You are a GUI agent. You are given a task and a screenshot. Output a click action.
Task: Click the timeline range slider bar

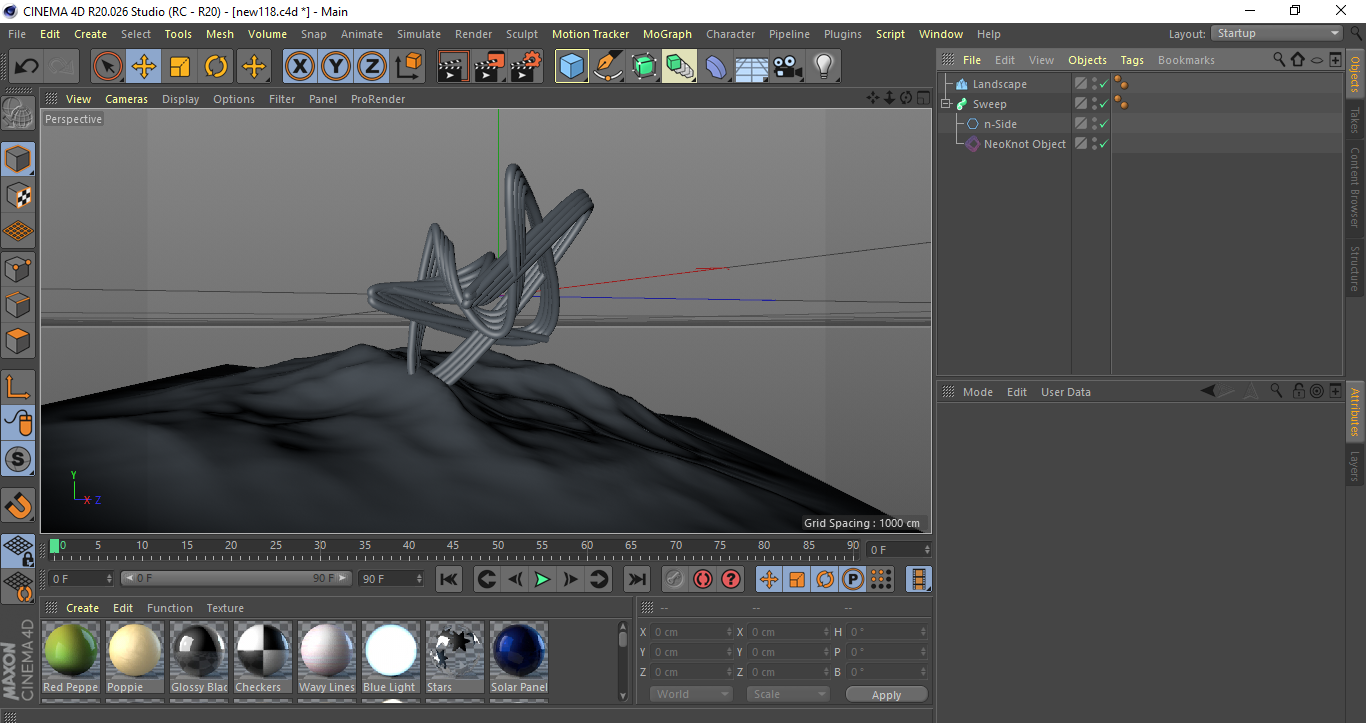point(236,578)
